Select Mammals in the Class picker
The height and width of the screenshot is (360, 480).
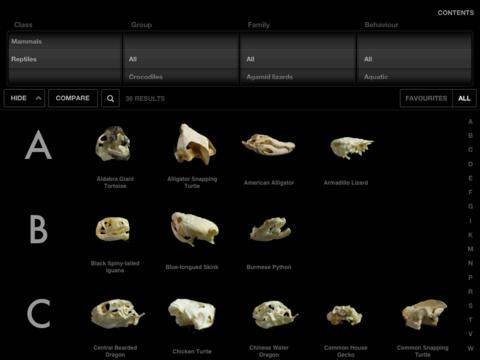tap(26, 42)
